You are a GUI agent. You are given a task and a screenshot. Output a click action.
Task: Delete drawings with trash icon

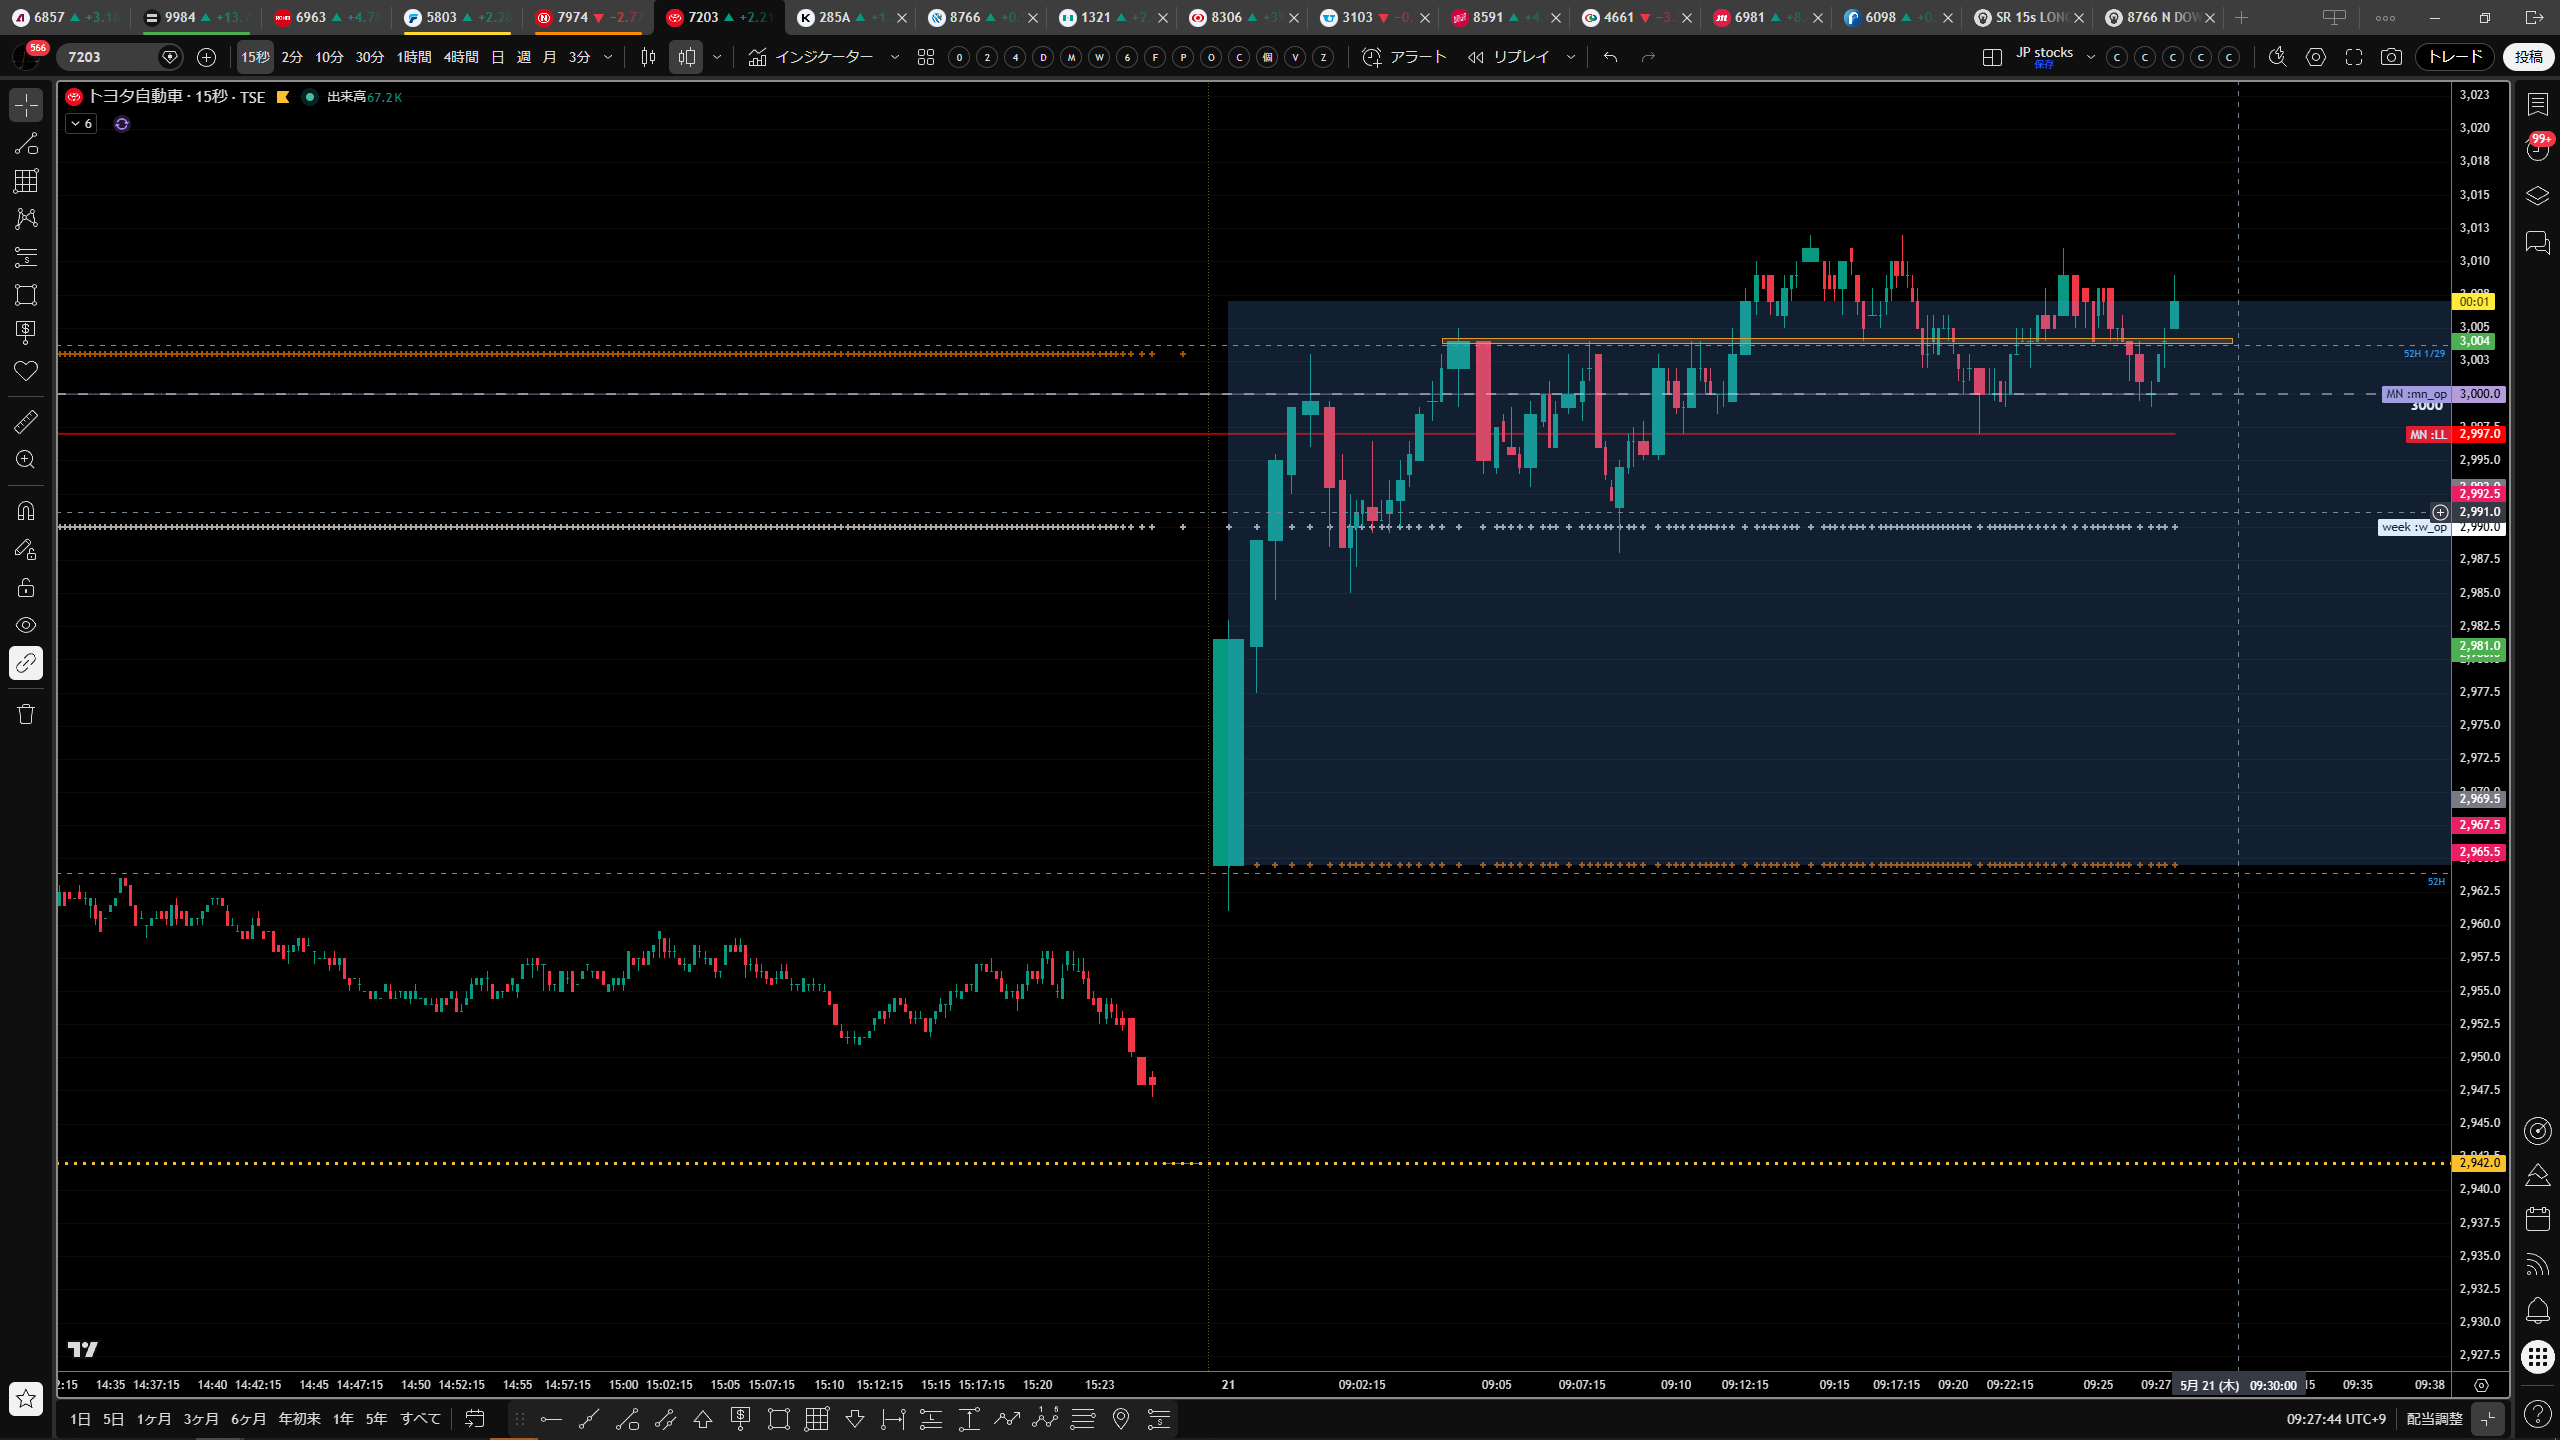[x=26, y=714]
